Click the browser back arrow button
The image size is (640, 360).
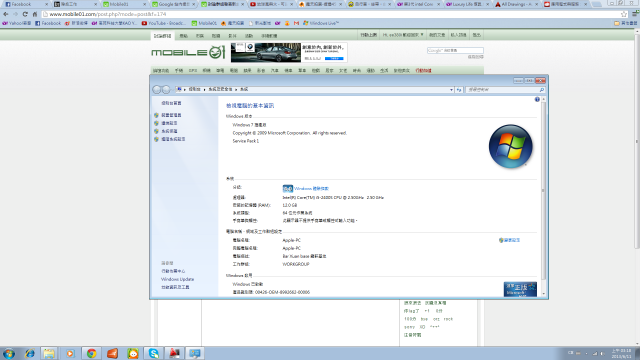(x=6, y=14)
